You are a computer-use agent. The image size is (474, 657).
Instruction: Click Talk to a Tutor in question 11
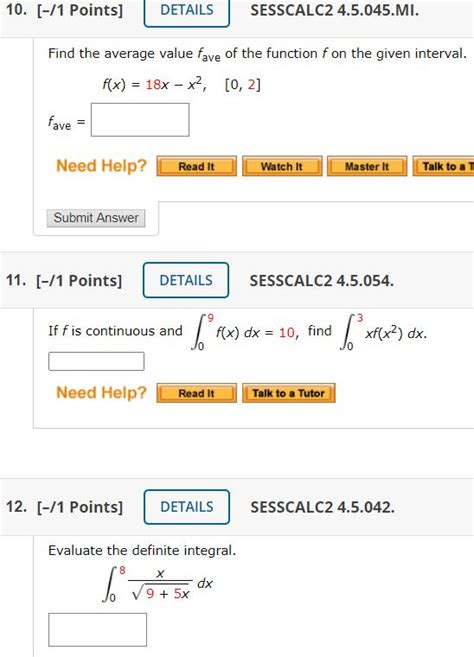point(289,393)
